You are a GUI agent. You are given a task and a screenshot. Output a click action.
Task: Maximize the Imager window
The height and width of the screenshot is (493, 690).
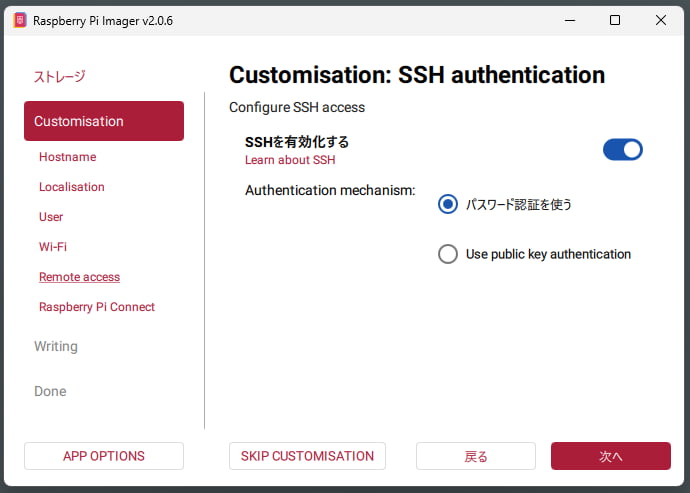615,20
